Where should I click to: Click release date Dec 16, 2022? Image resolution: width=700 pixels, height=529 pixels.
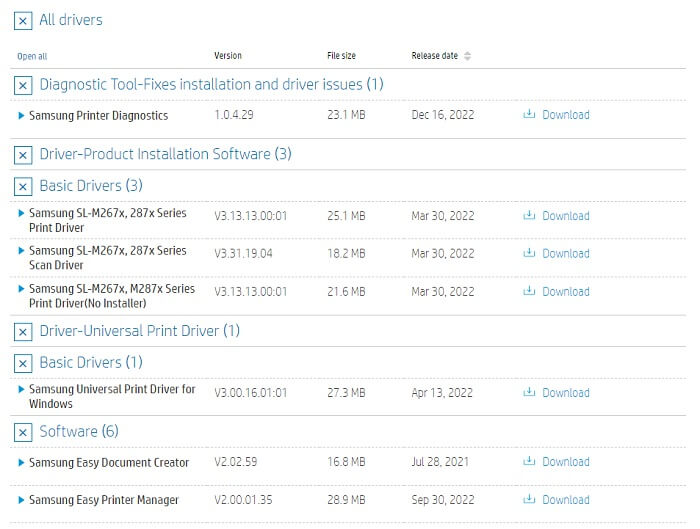[x=443, y=115]
